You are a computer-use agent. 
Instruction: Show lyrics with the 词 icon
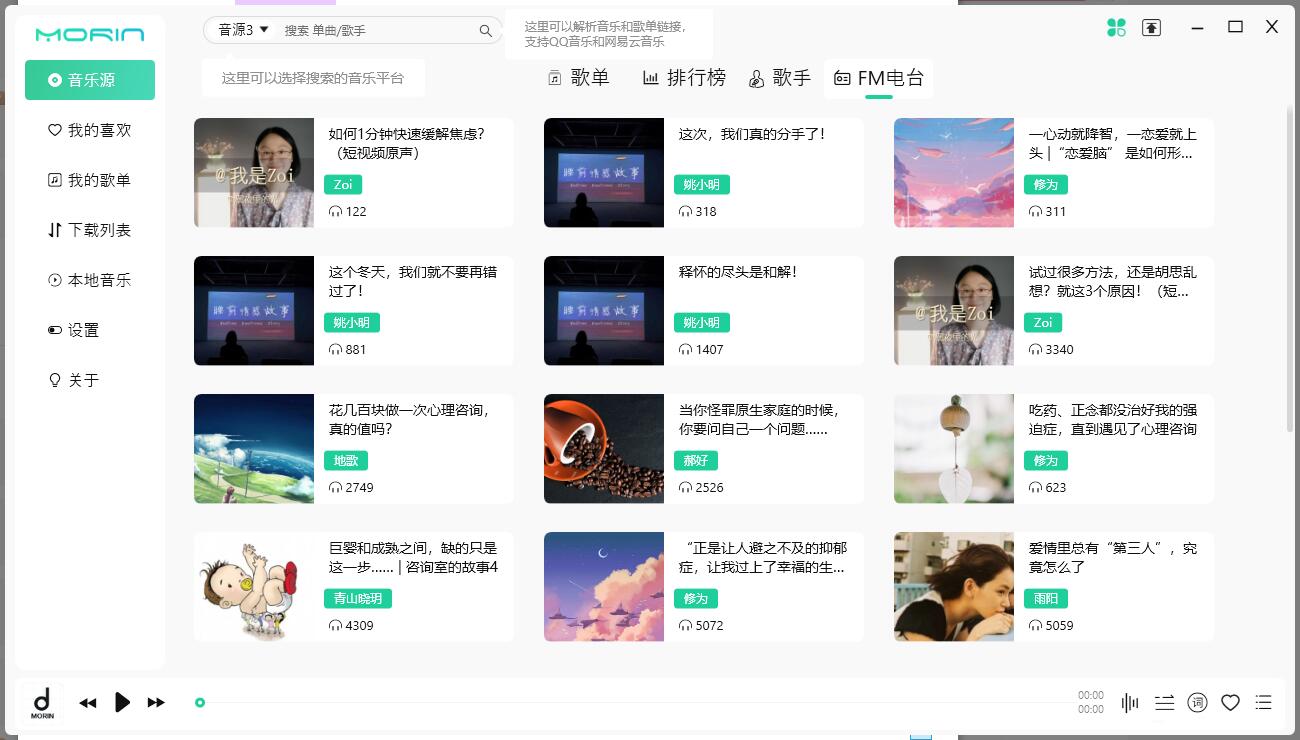coord(1197,703)
